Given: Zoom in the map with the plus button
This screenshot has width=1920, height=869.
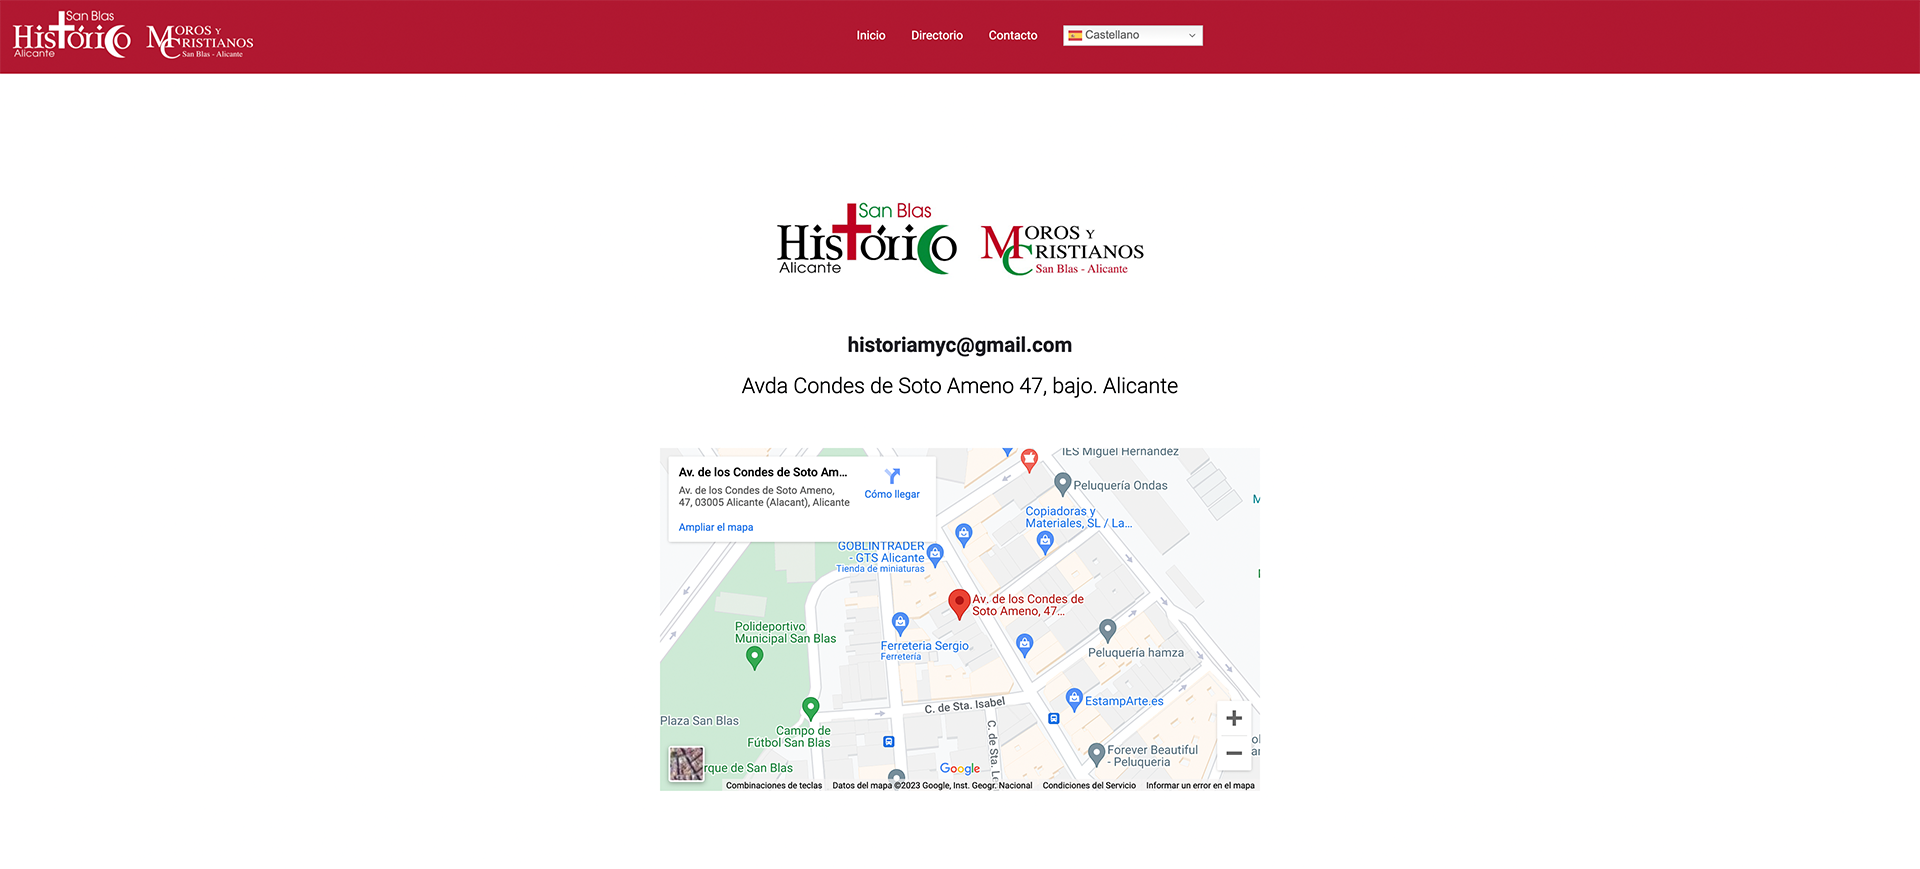Looking at the screenshot, I should coord(1234,718).
